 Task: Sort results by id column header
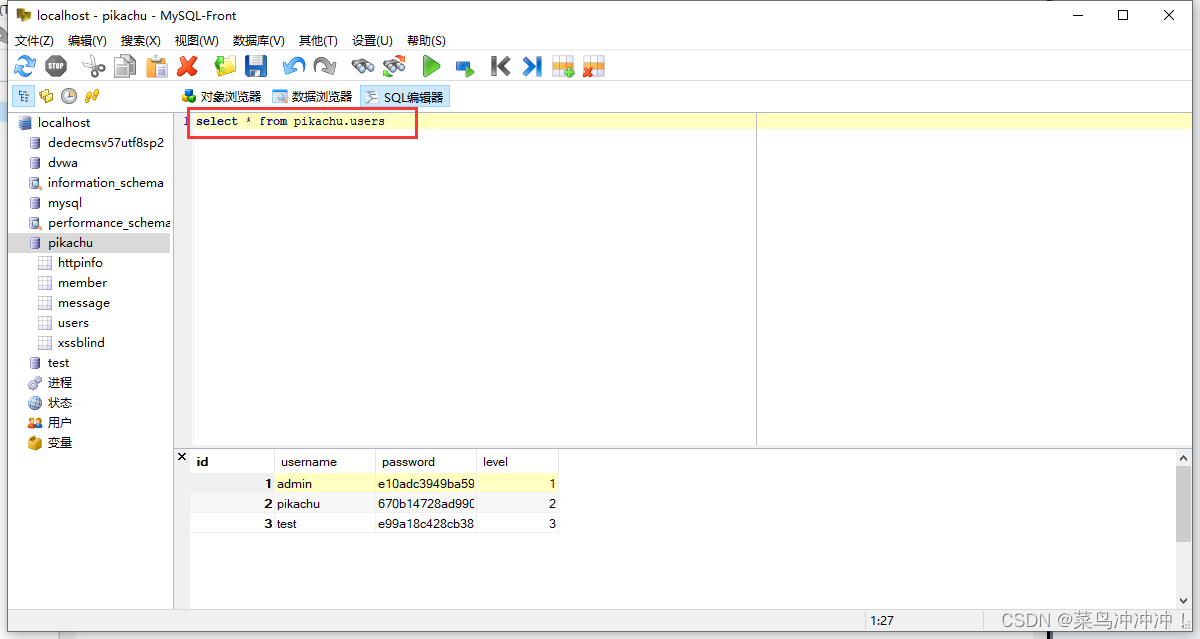(x=232, y=462)
